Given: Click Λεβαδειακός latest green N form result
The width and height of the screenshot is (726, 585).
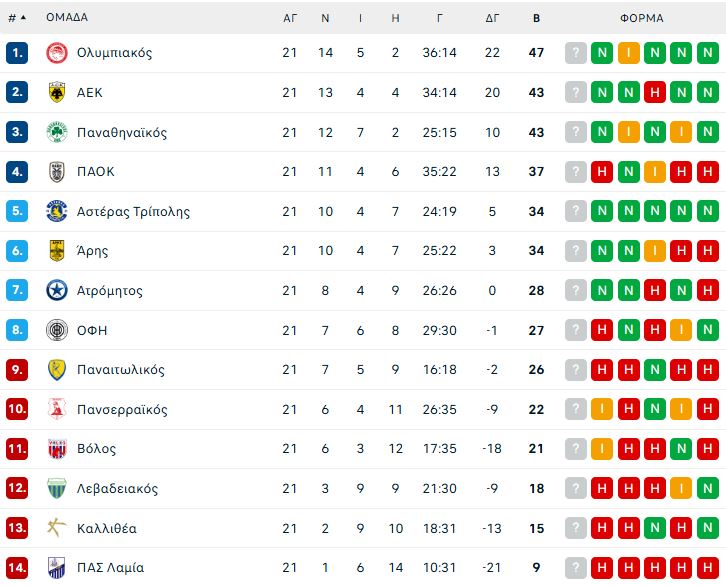Looking at the screenshot, I should (x=708, y=488).
